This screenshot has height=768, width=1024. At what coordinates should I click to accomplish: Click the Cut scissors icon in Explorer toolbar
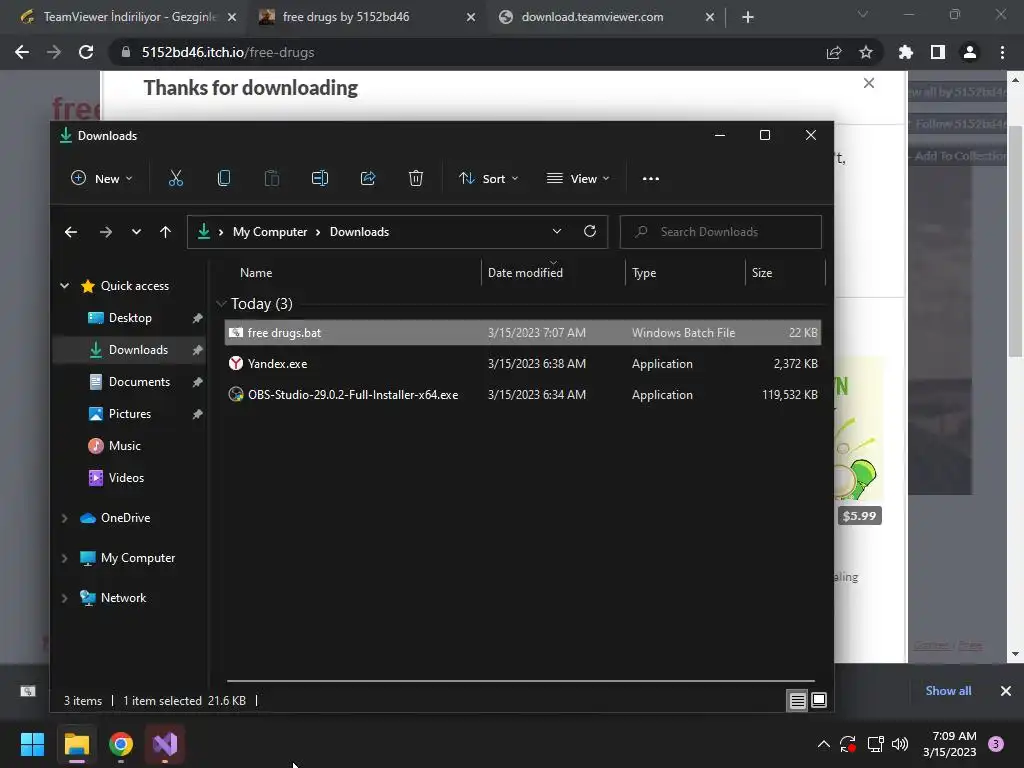176,178
